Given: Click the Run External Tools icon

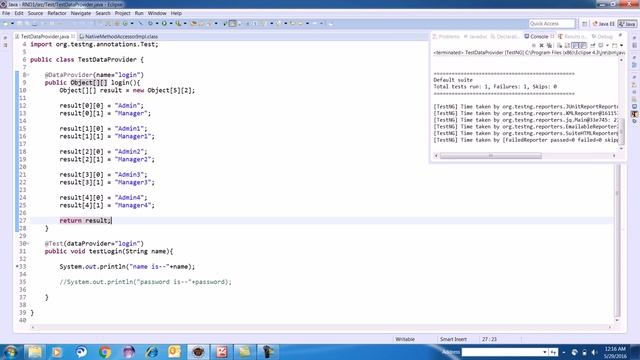Looking at the screenshot, I should point(178,24).
